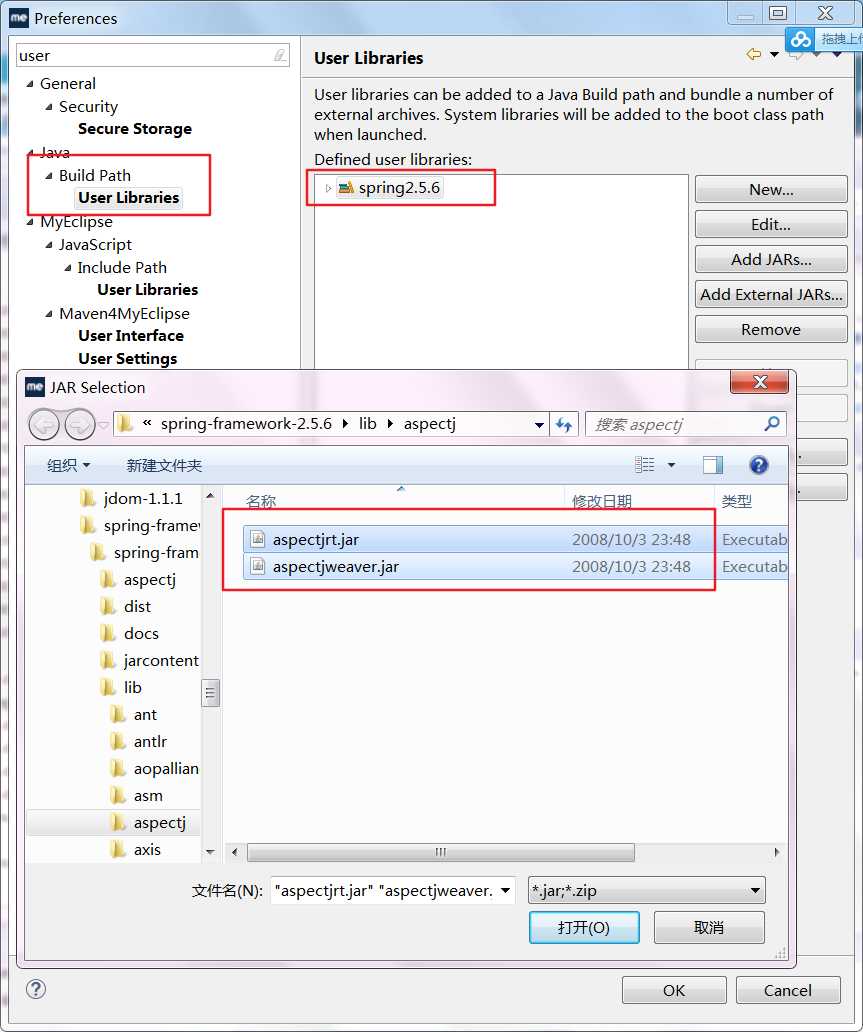Open address bar history dropdown

539,425
